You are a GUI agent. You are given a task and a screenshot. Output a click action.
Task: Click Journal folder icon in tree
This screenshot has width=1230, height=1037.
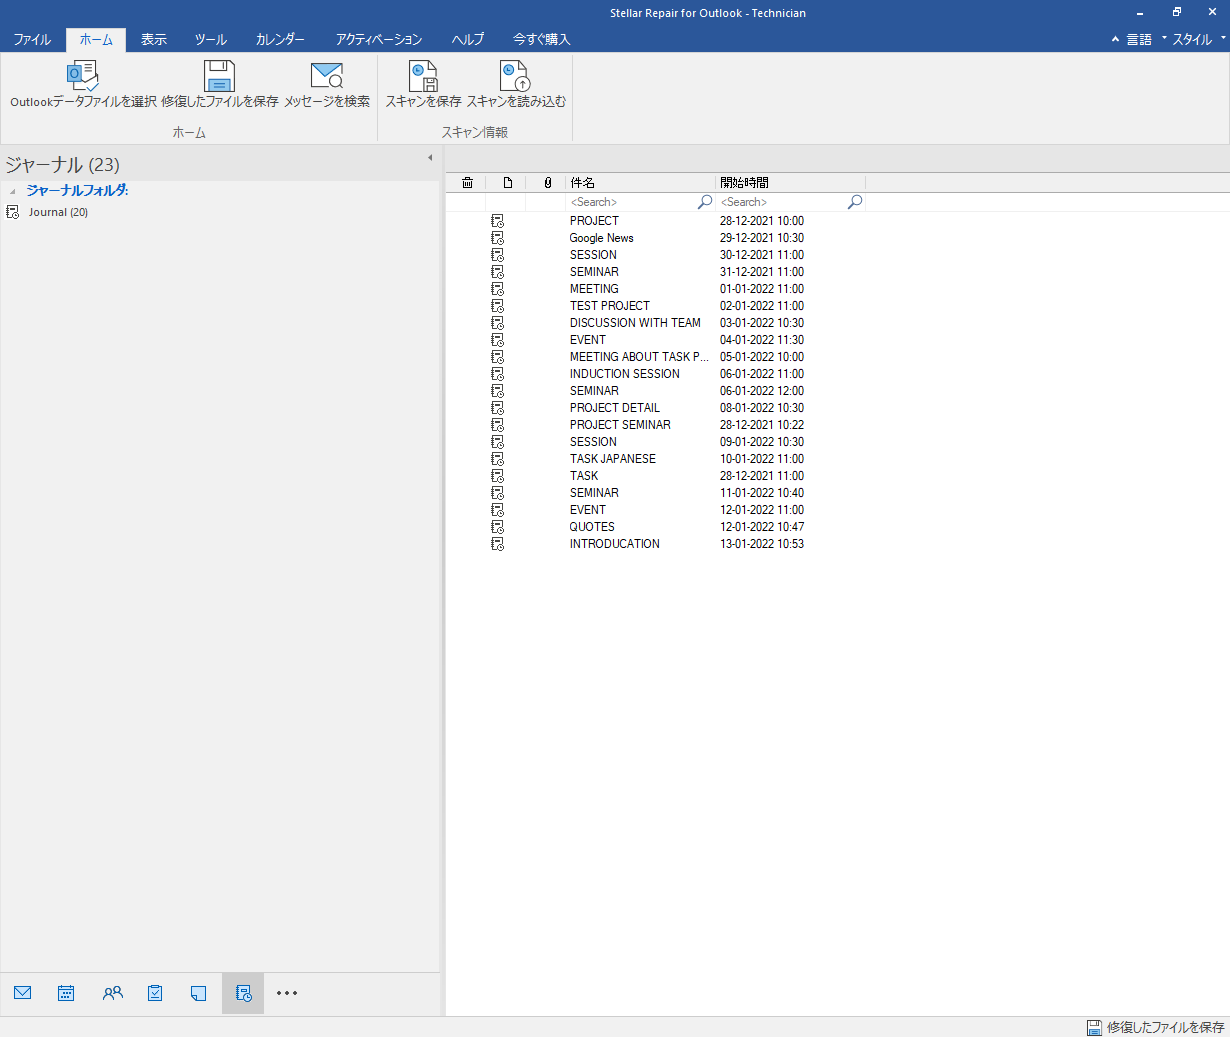tap(13, 212)
